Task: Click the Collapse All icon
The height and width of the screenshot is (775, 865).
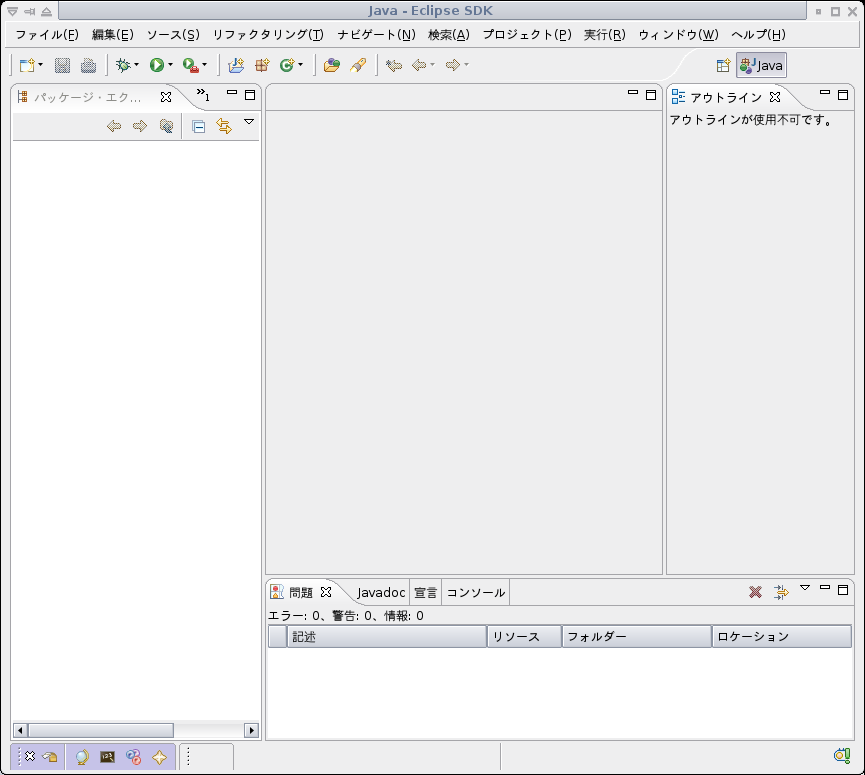Action: point(199,127)
